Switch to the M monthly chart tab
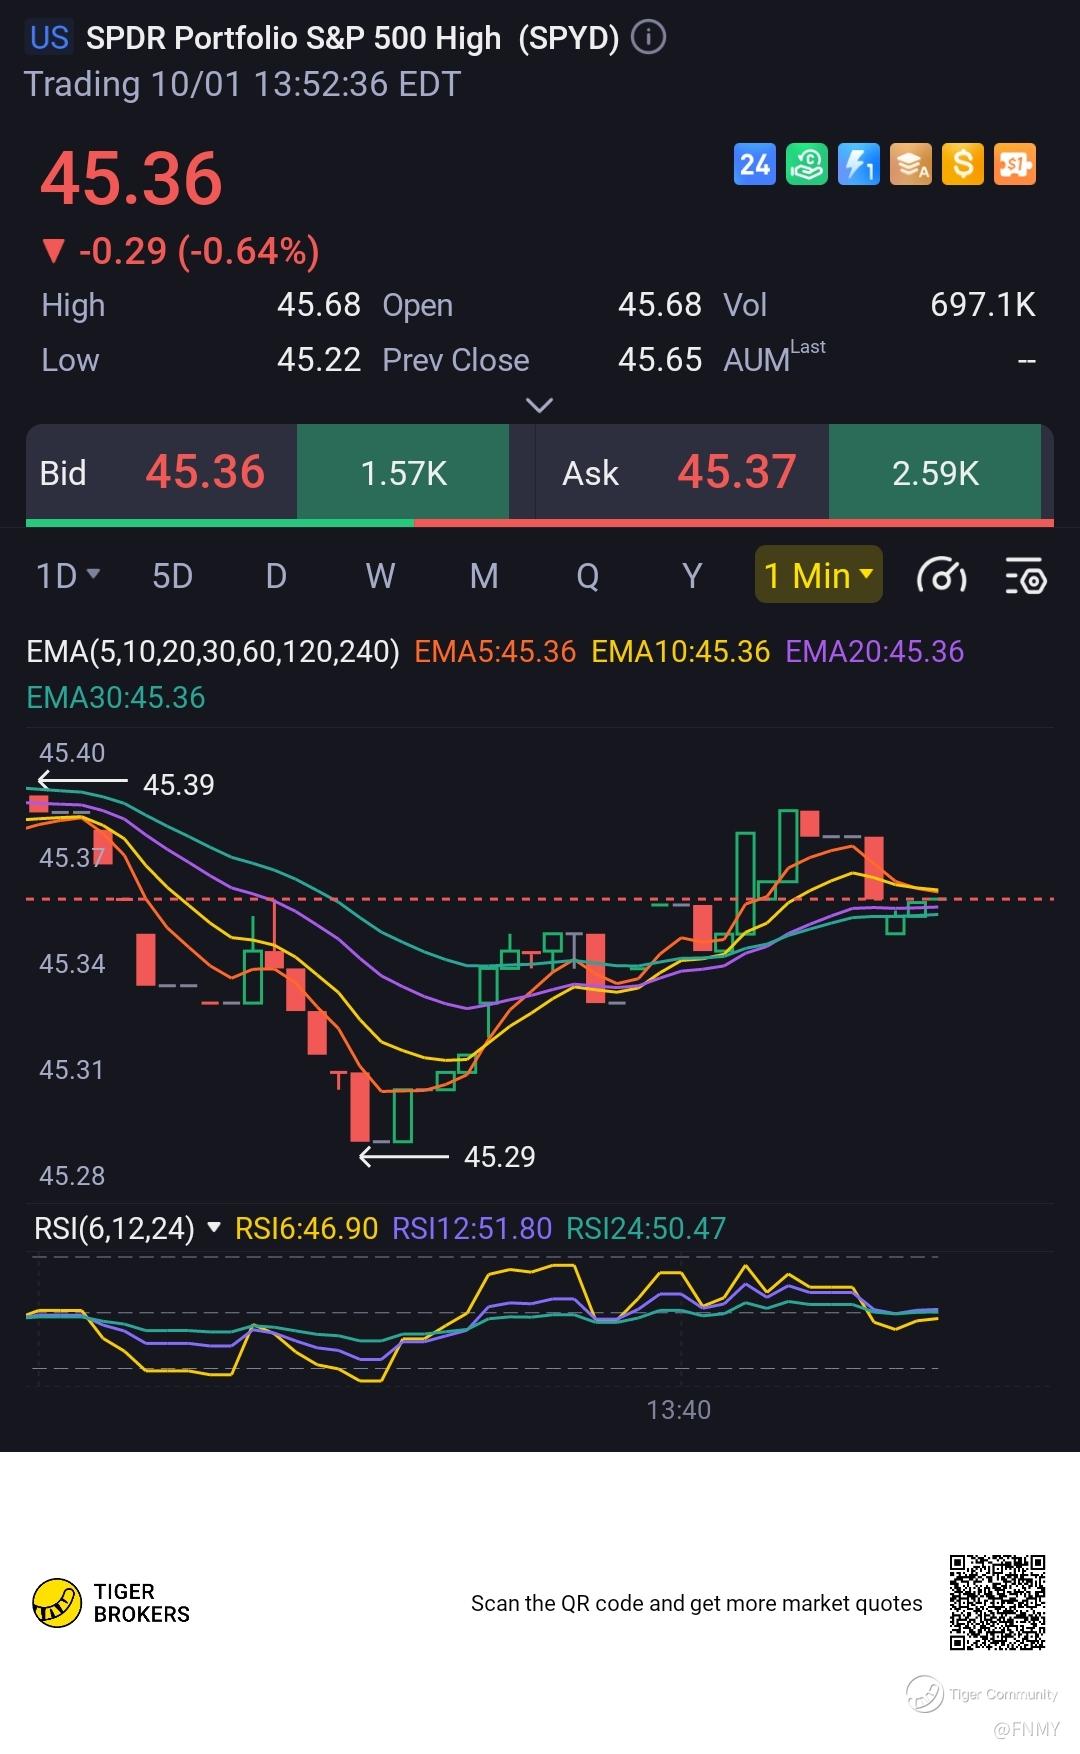Viewport: 1080px width, 1754px height. pyautogui.click(x=484, y=576)
